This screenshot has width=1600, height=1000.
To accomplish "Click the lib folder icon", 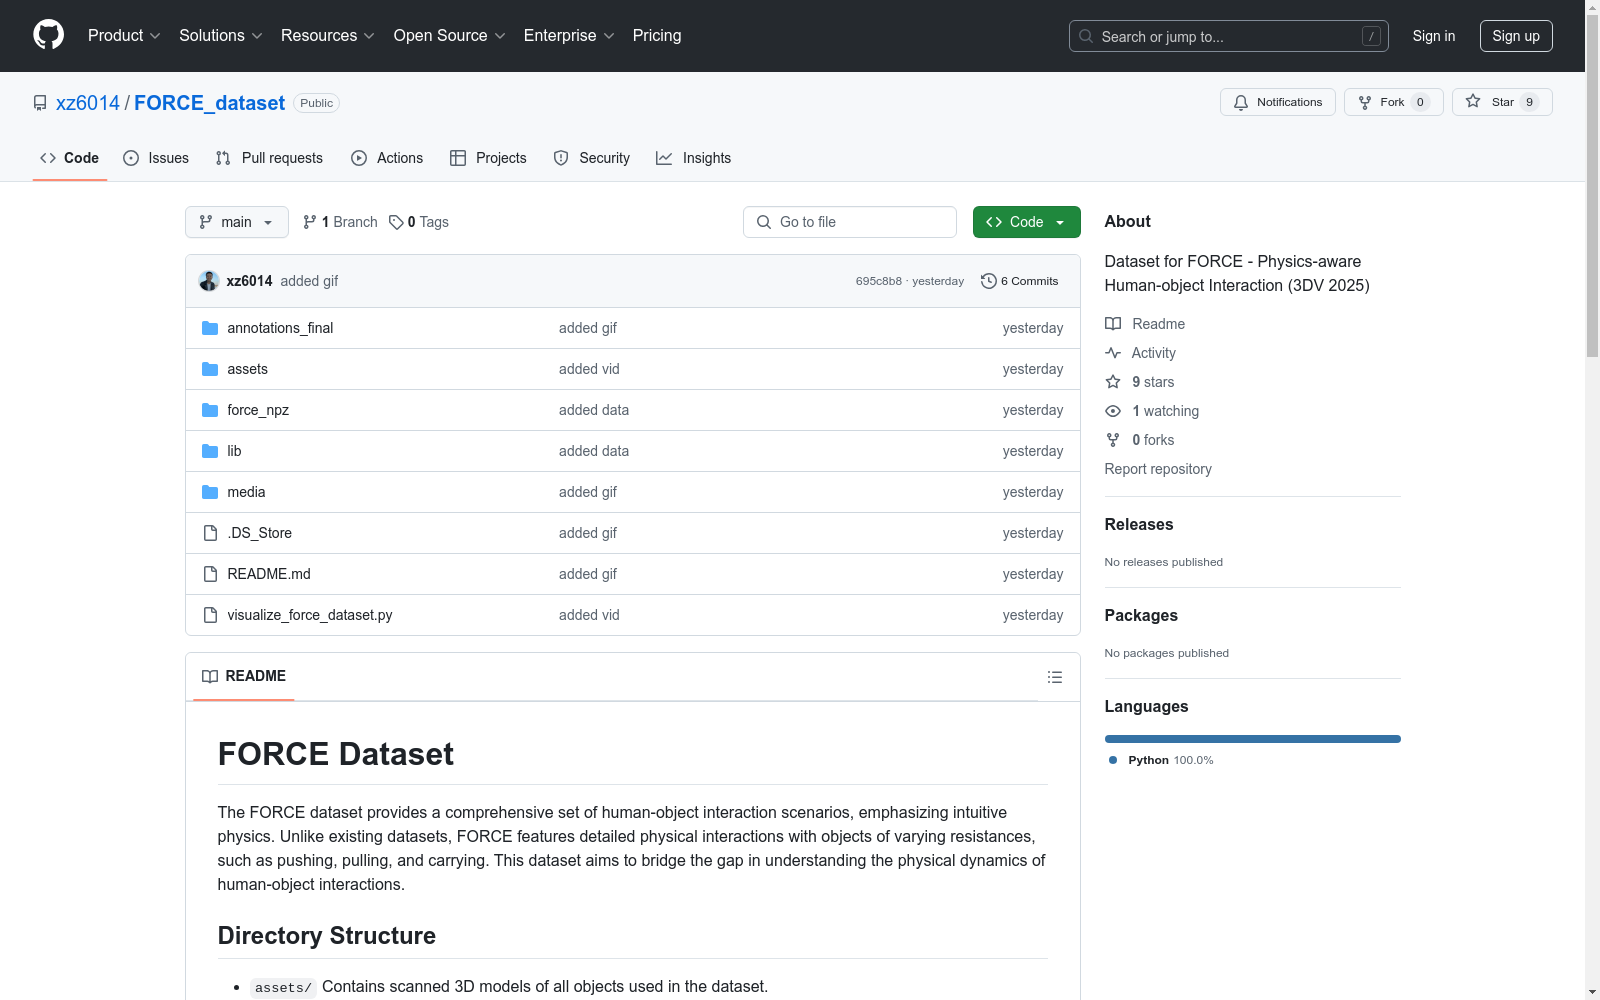I will point(210,451).
